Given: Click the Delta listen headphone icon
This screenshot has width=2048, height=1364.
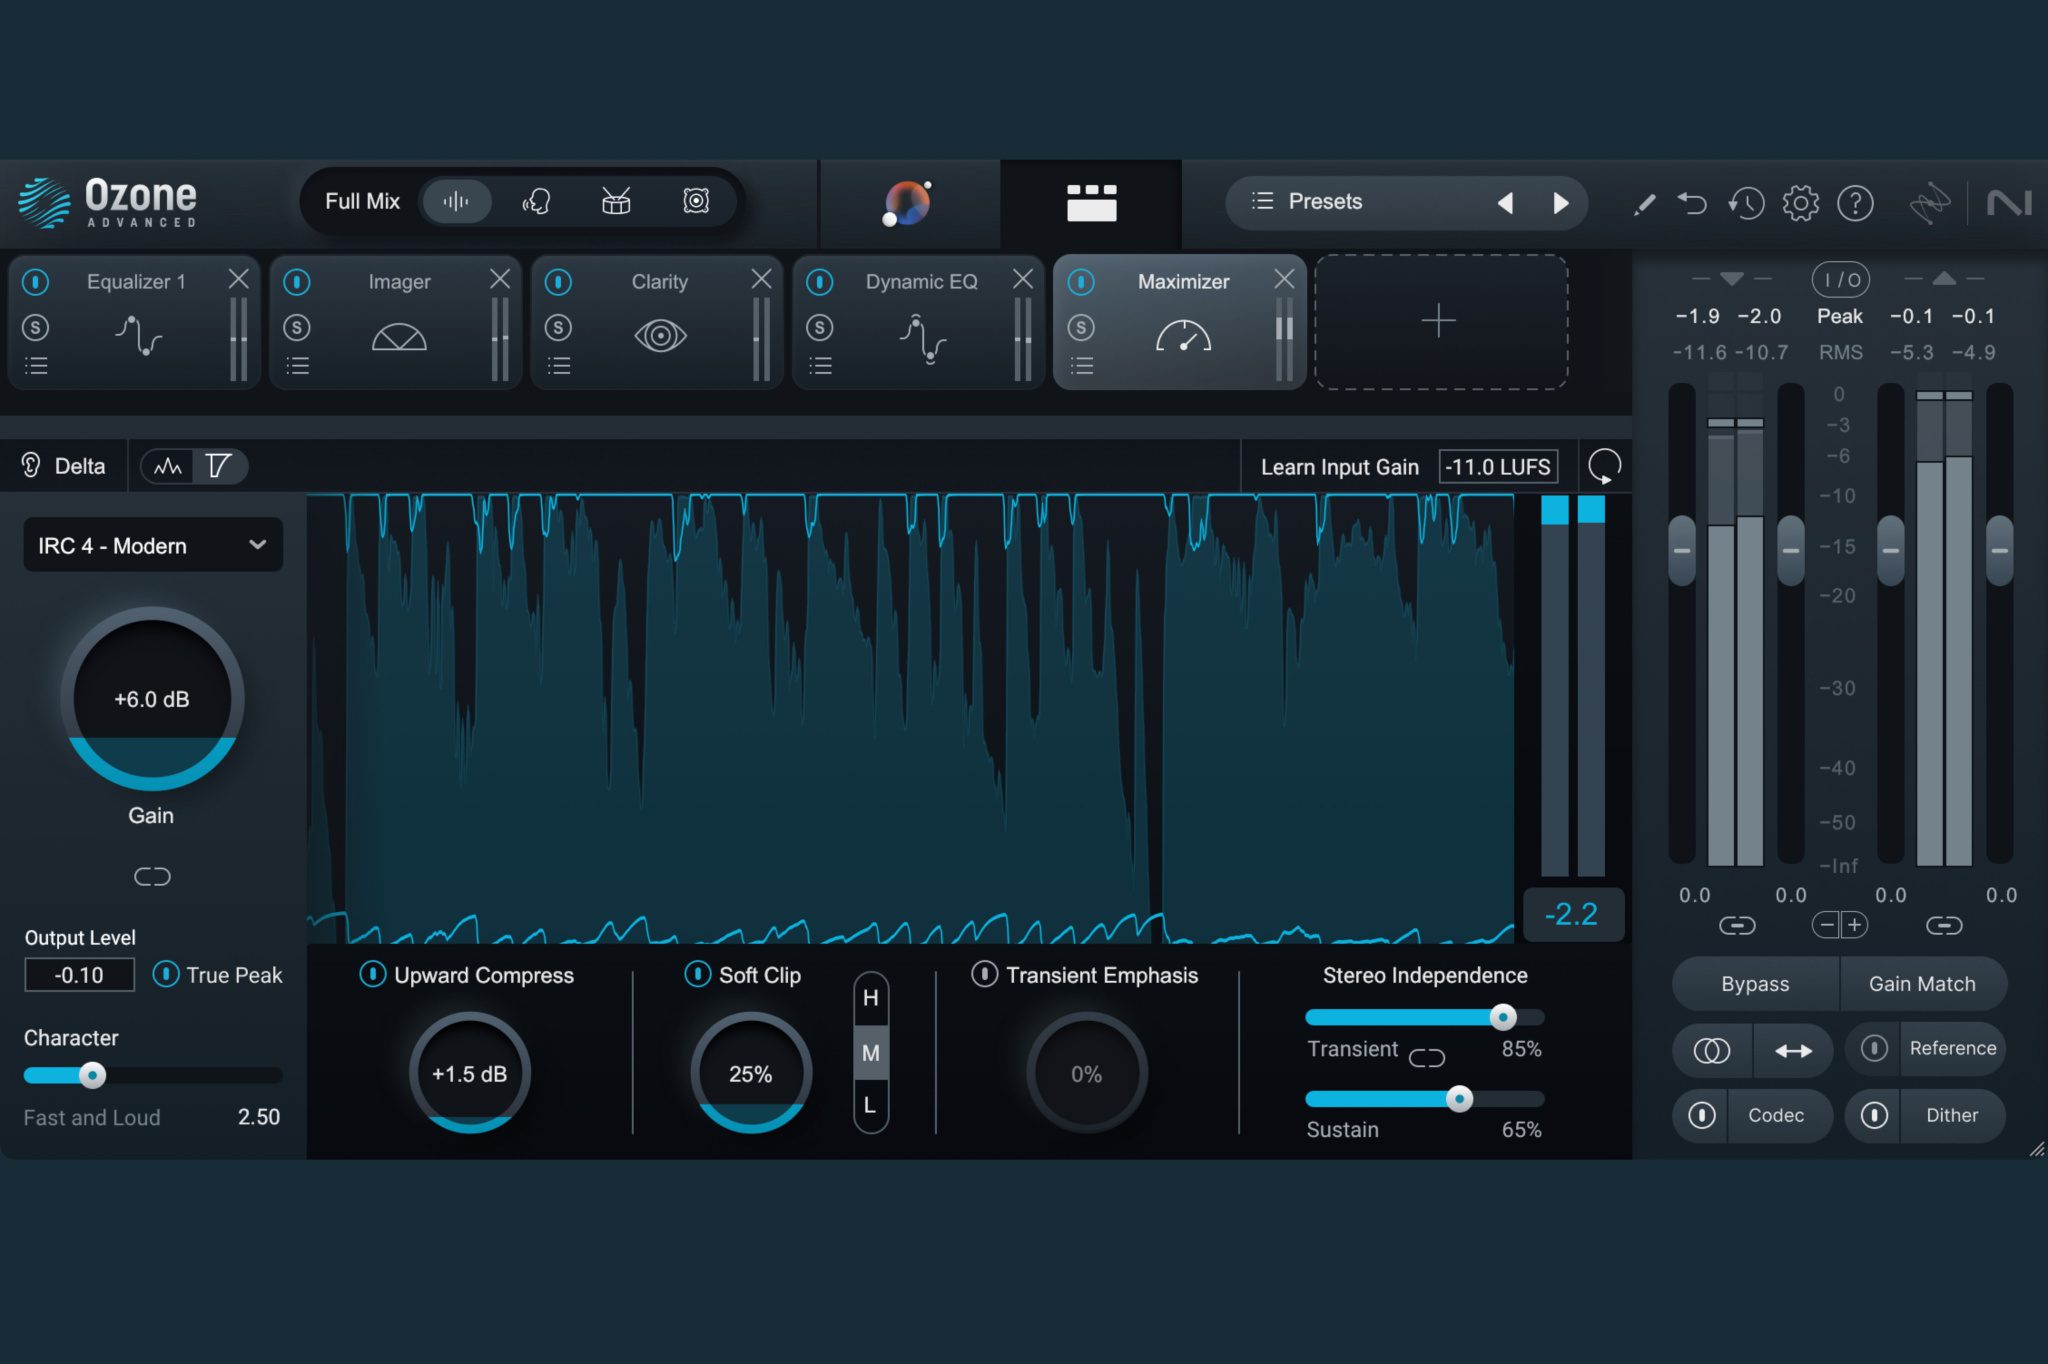Looking at the screenshot, I should [x=30, y=465].
